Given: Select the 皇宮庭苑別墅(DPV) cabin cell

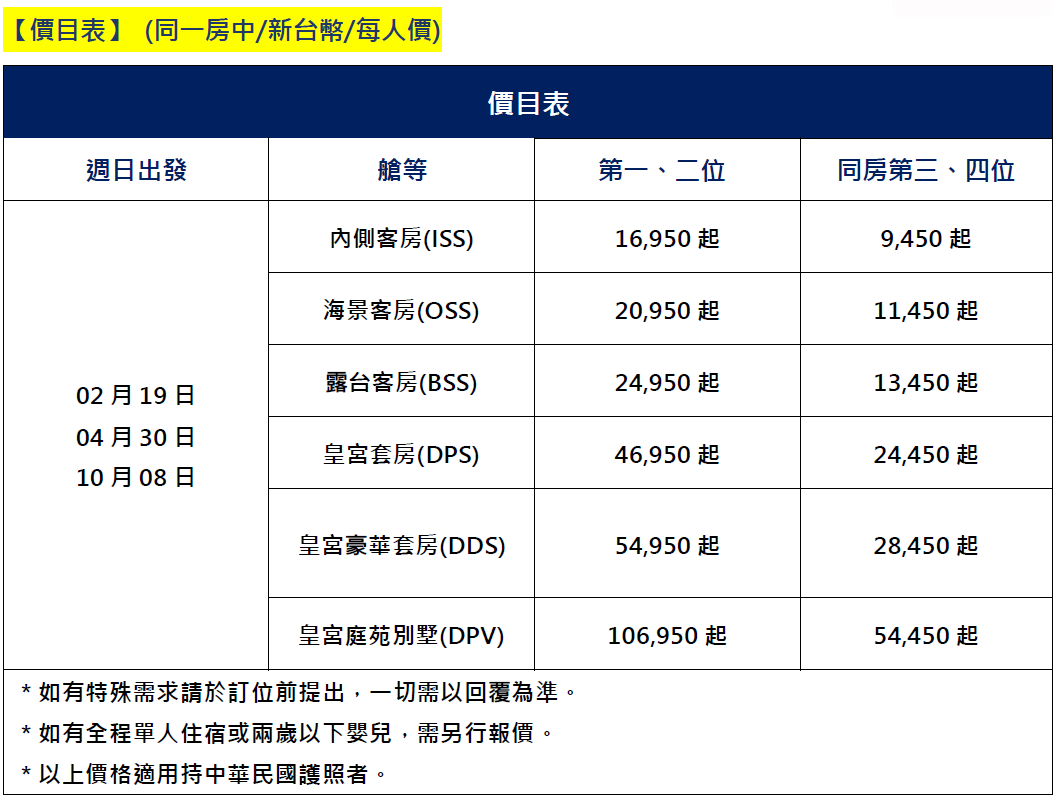Looking at the screenshot, I should click(401, 636).
